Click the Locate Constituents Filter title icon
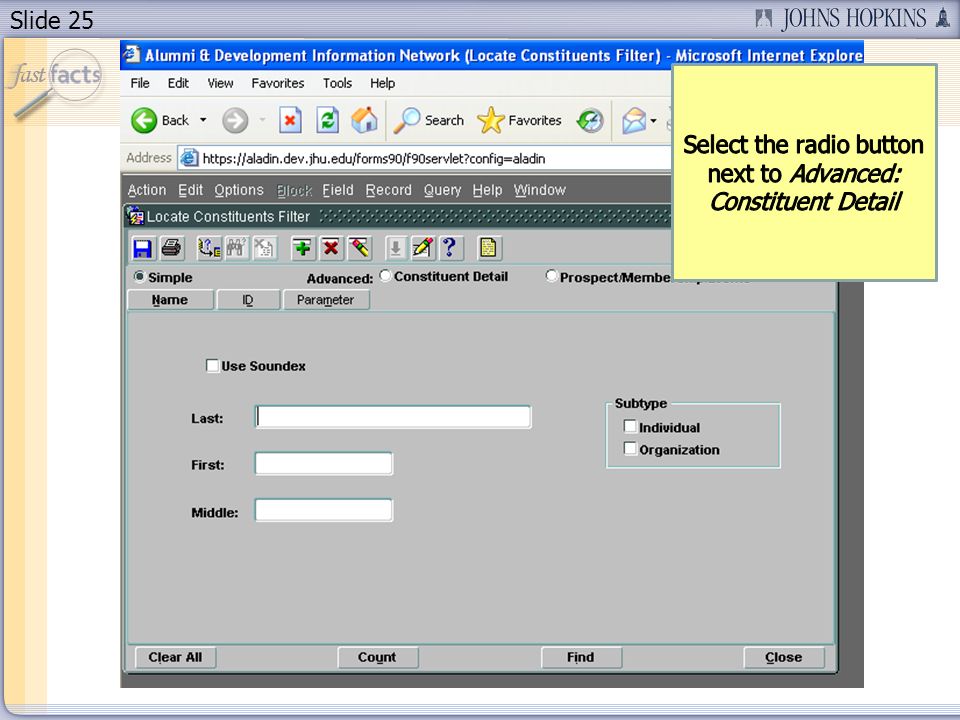 pos(135,216)
